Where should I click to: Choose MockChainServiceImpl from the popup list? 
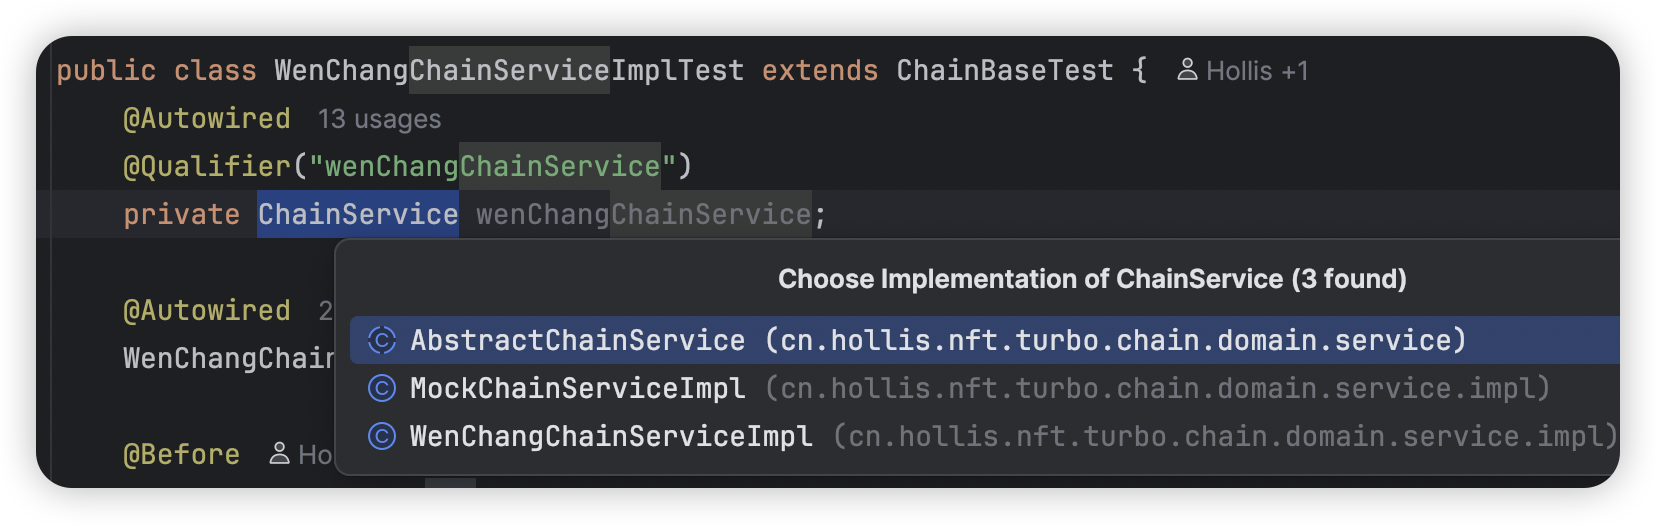(577, 388)
